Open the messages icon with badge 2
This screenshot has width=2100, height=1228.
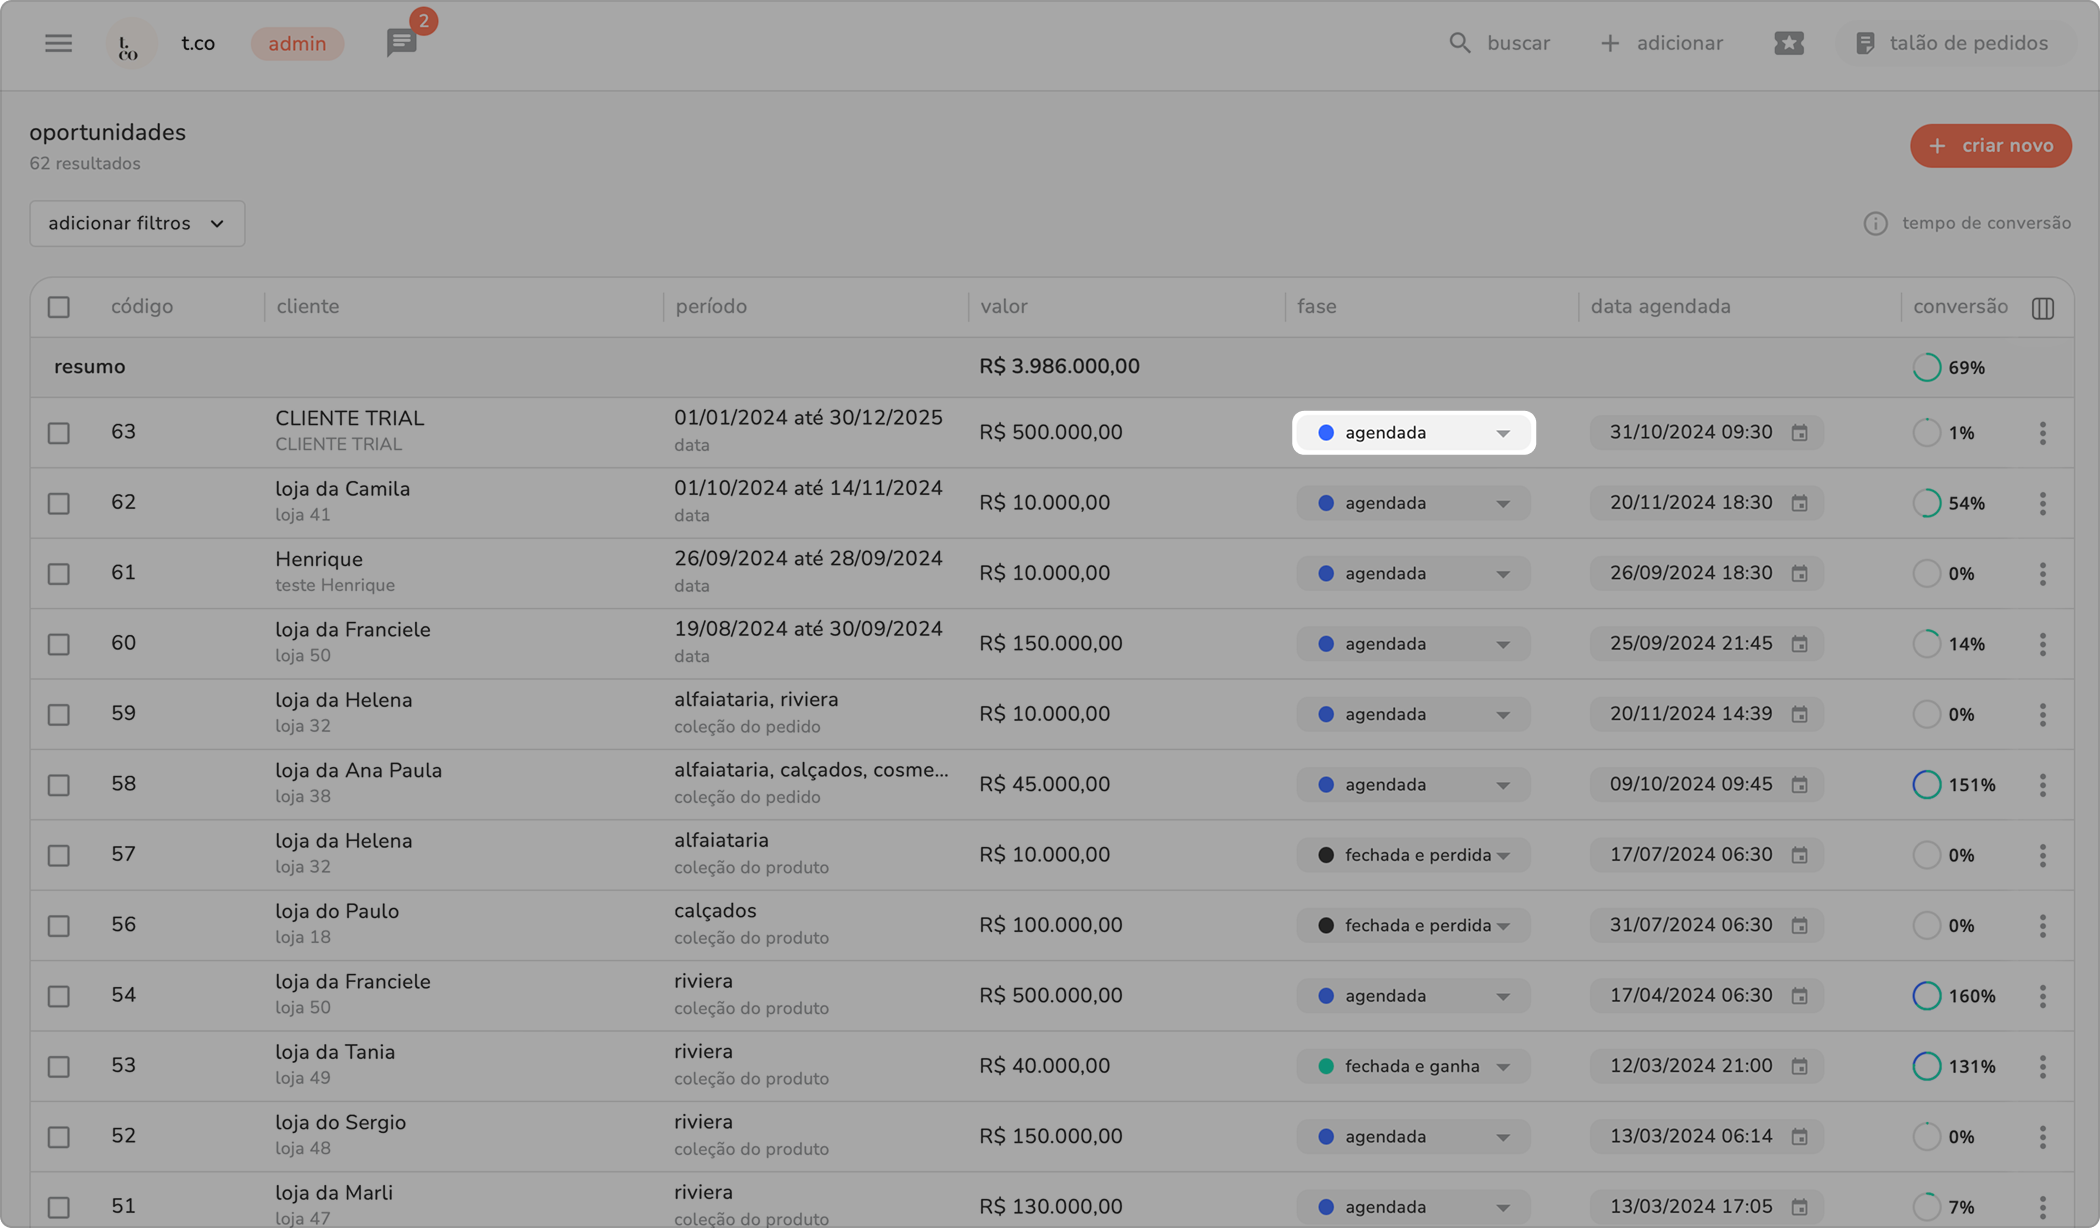point(402,43)
